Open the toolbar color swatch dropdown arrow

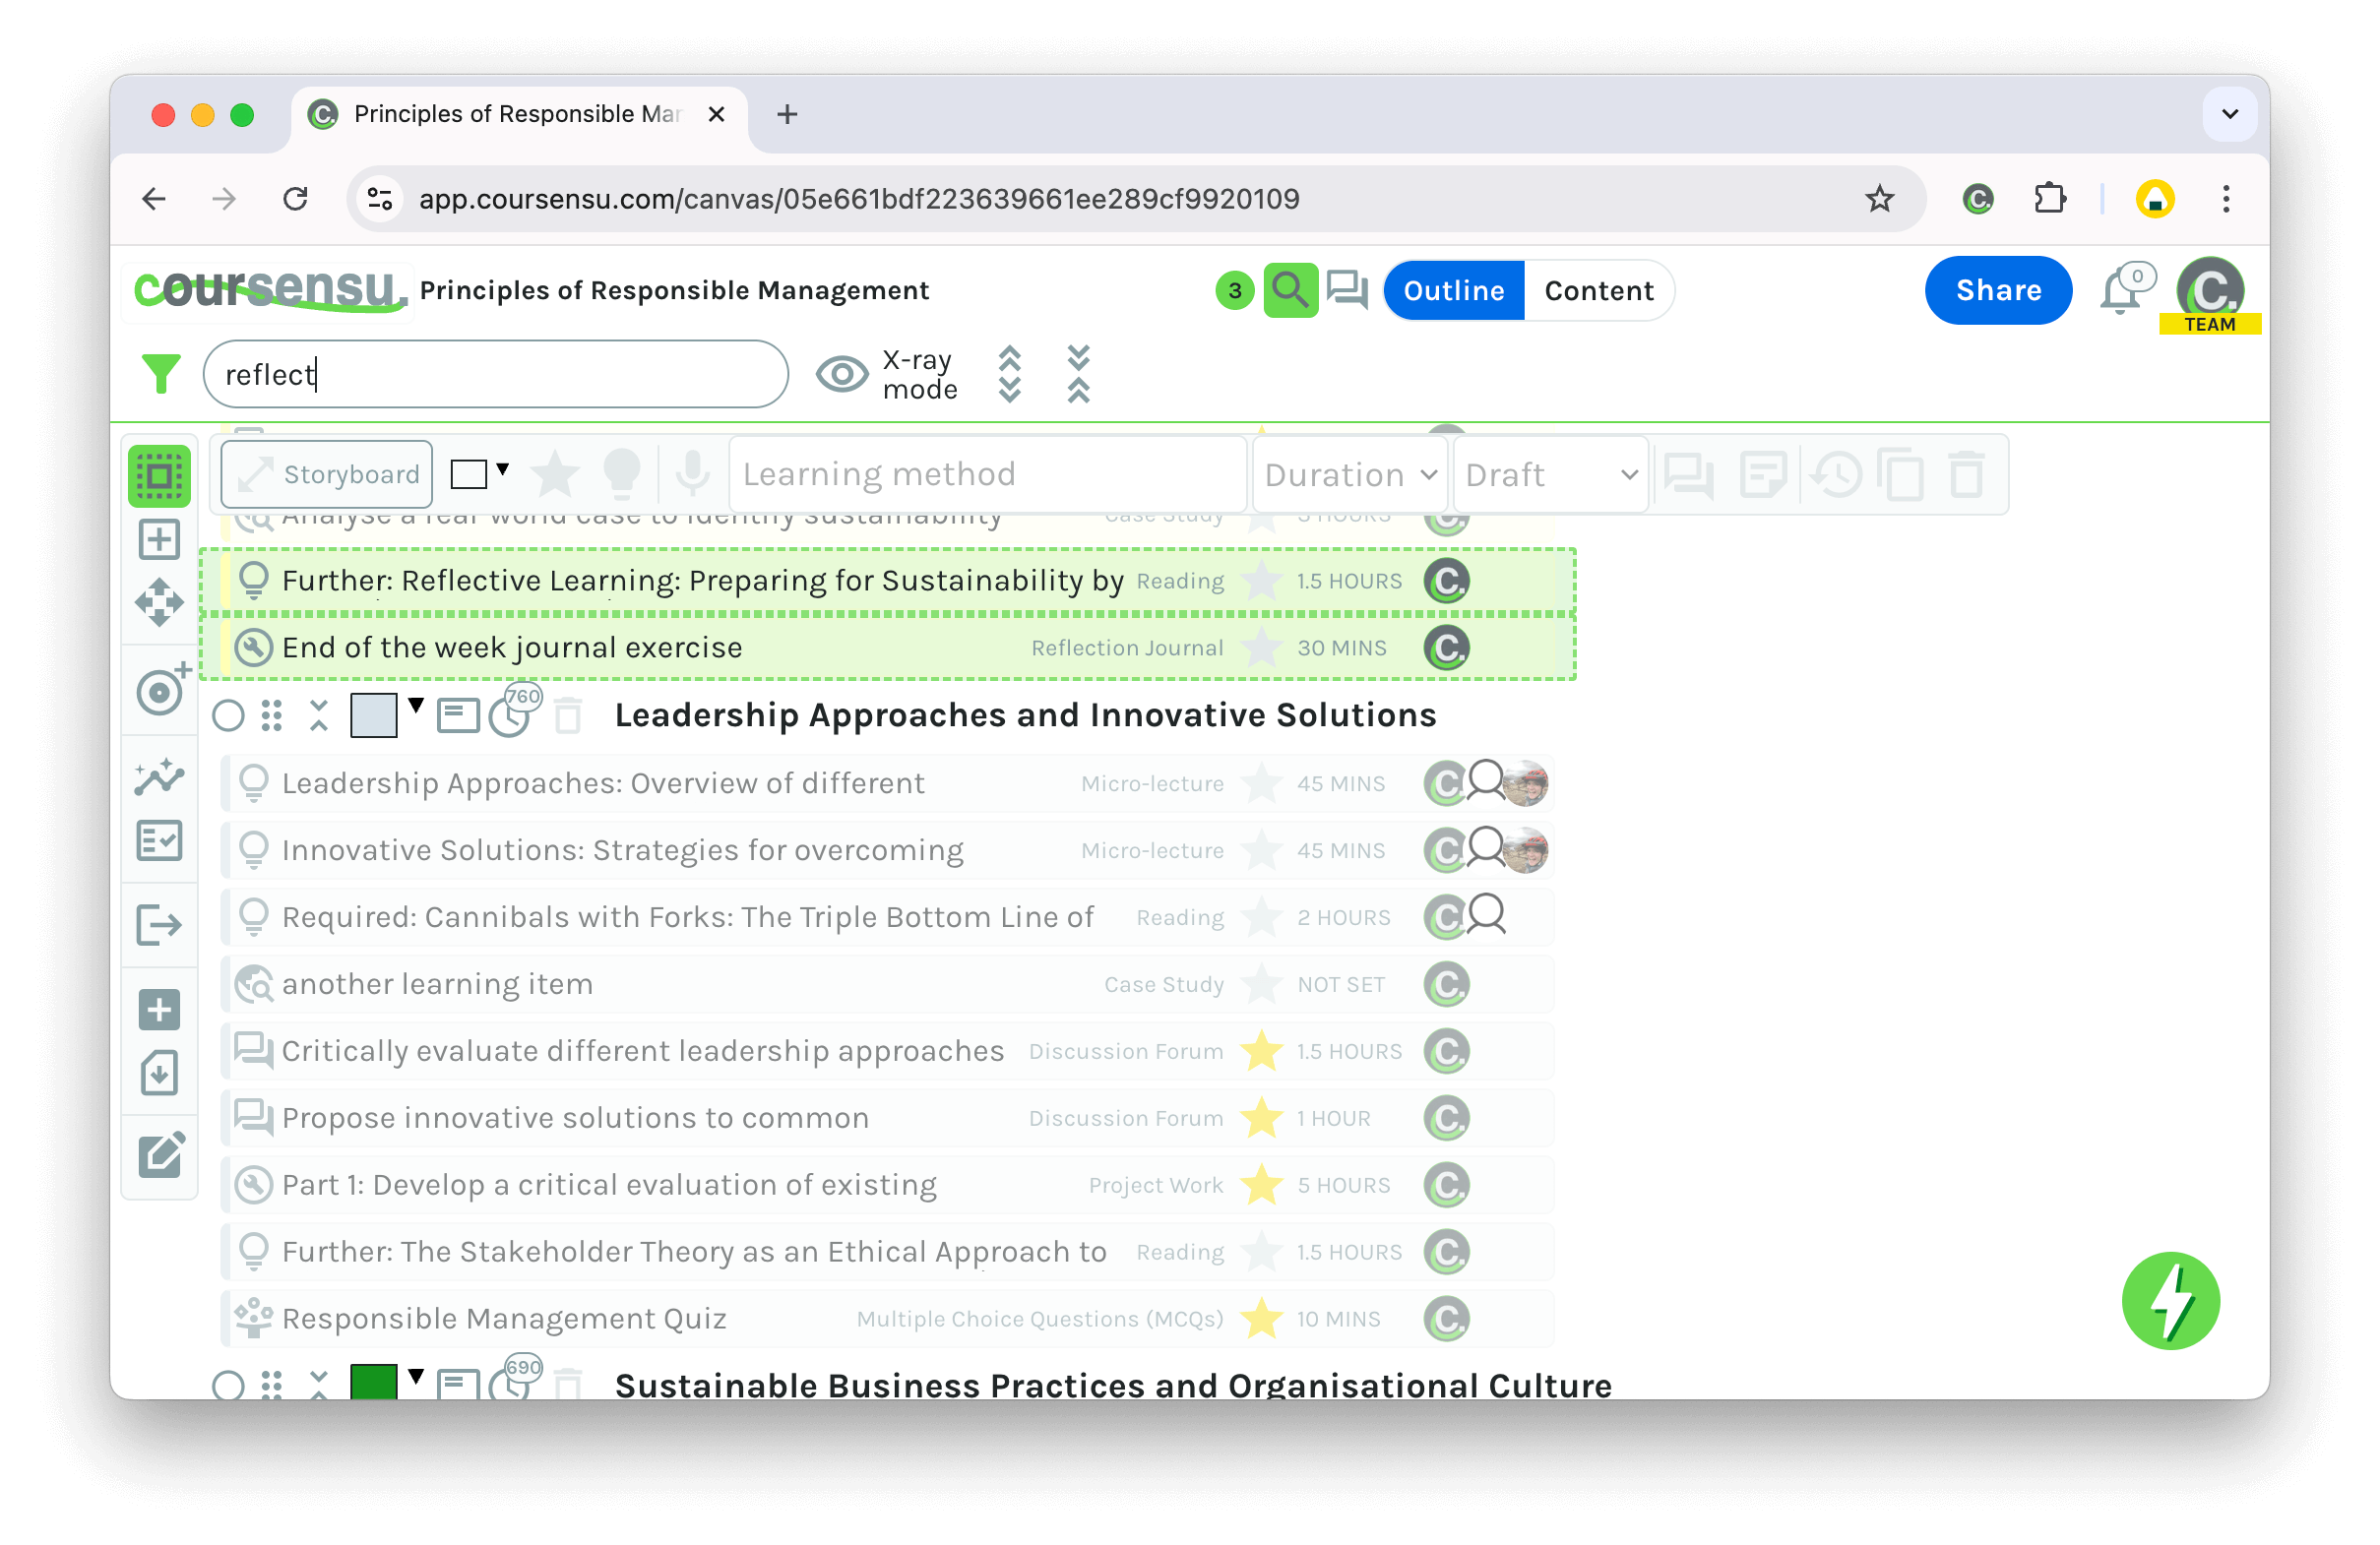[503, 469]
